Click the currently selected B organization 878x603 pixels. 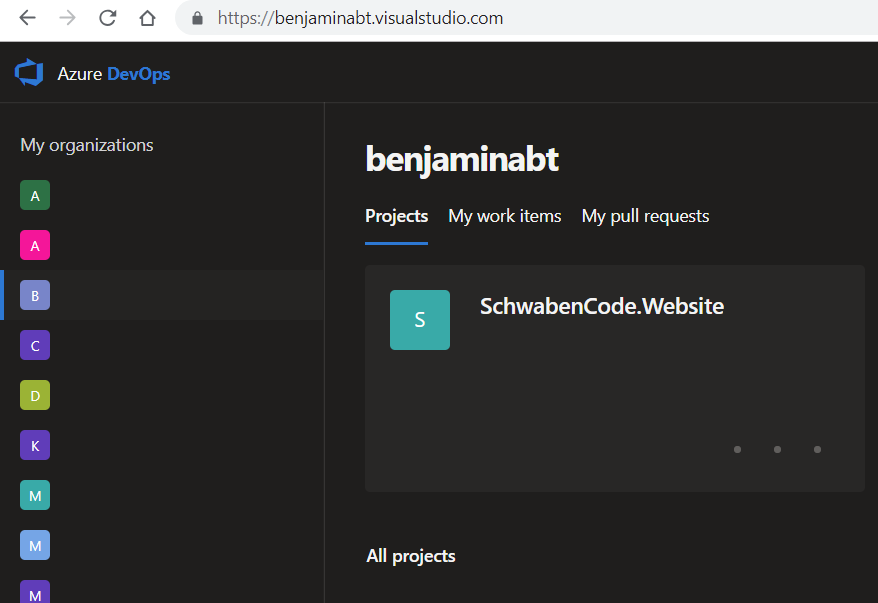tap(35, 295)
